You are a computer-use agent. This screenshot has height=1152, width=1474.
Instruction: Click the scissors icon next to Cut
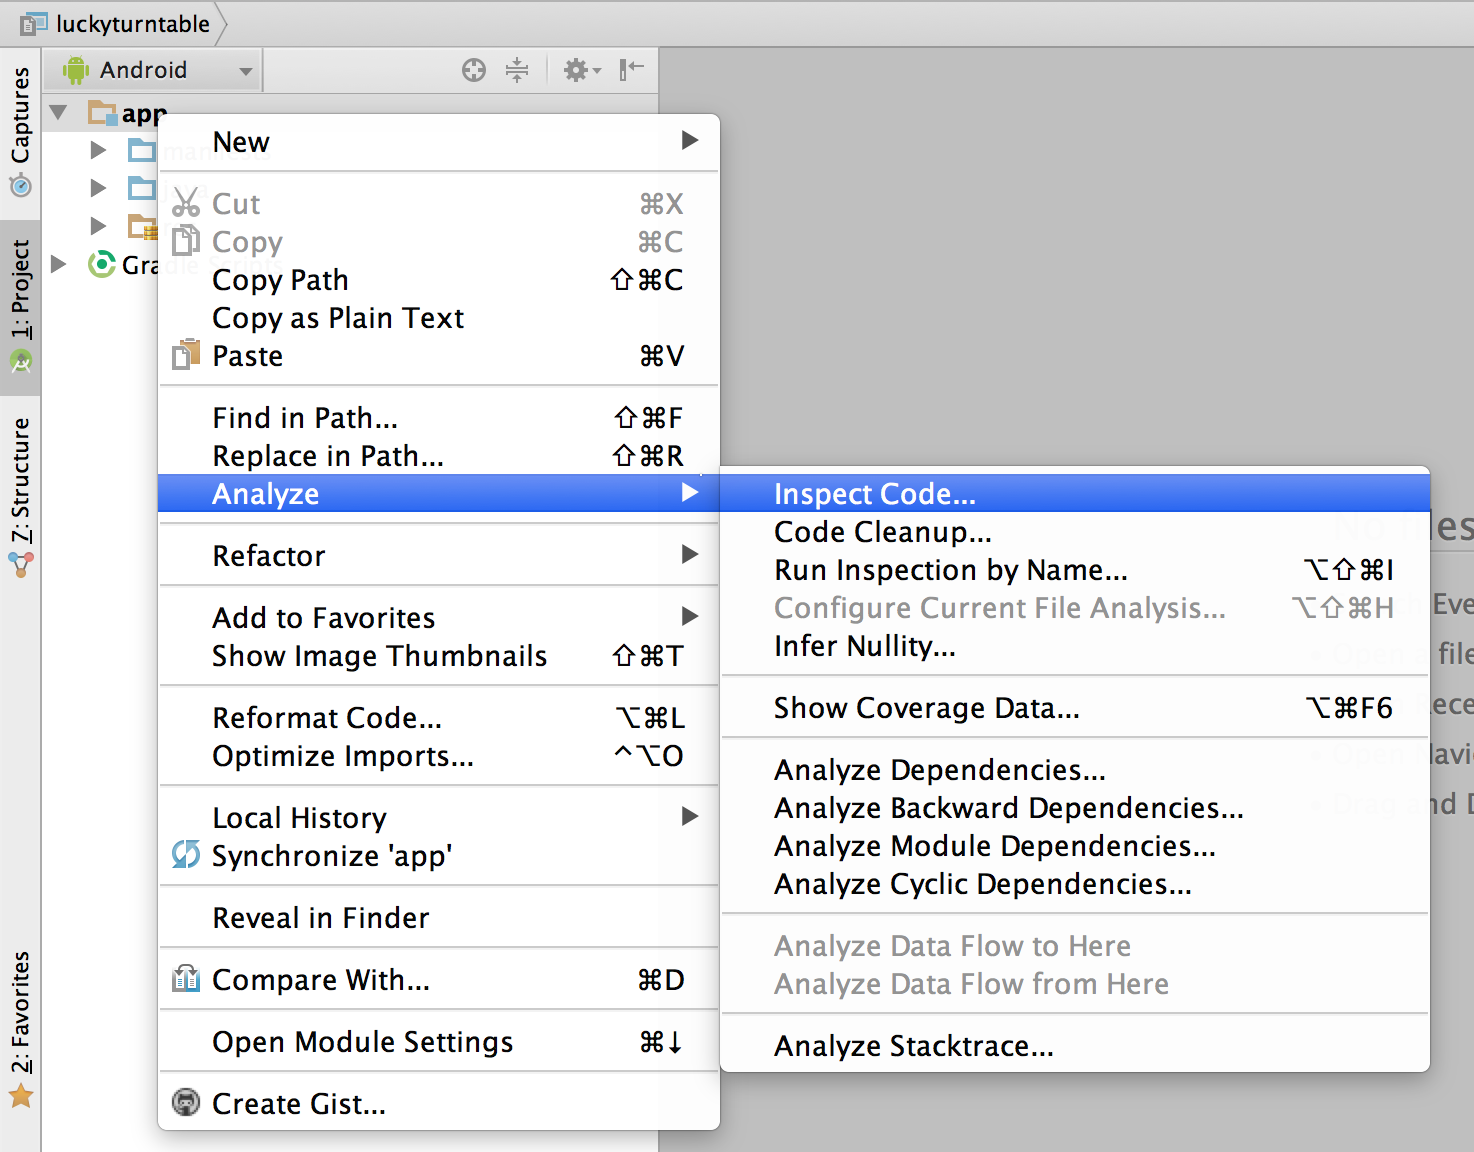click(186, 202)
